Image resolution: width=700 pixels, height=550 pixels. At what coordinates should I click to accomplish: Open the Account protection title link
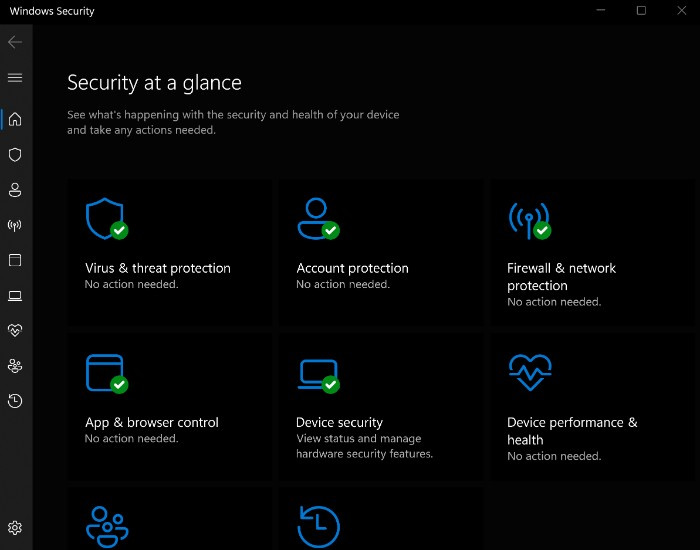tap(352, 268)
